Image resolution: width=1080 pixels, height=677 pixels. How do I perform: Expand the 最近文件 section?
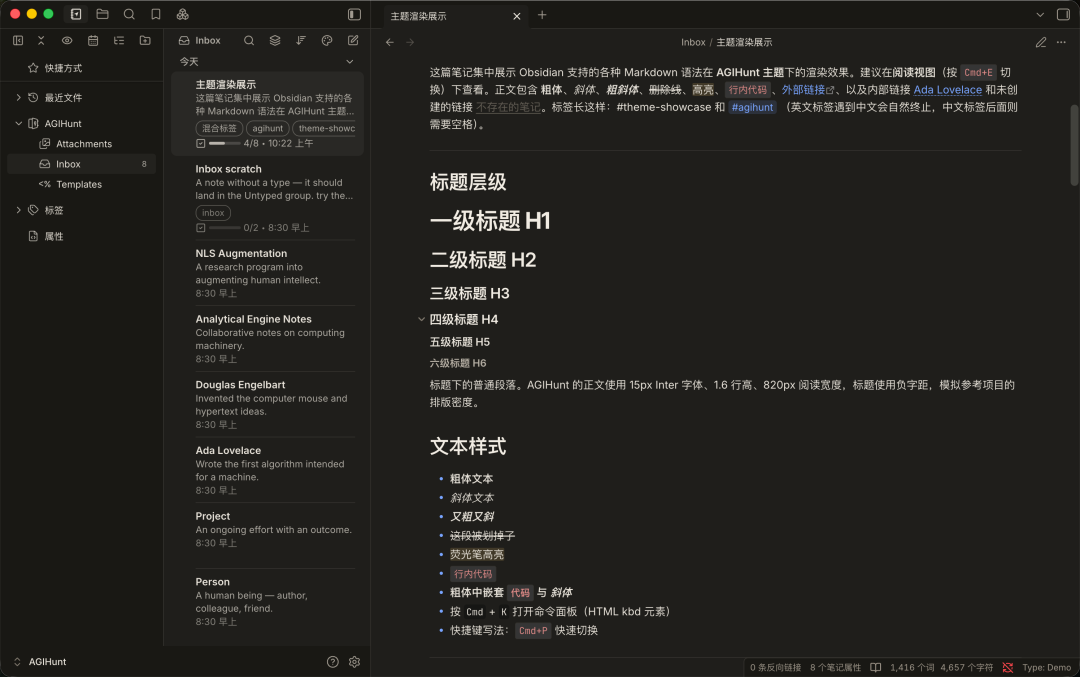tap(18, 98)
